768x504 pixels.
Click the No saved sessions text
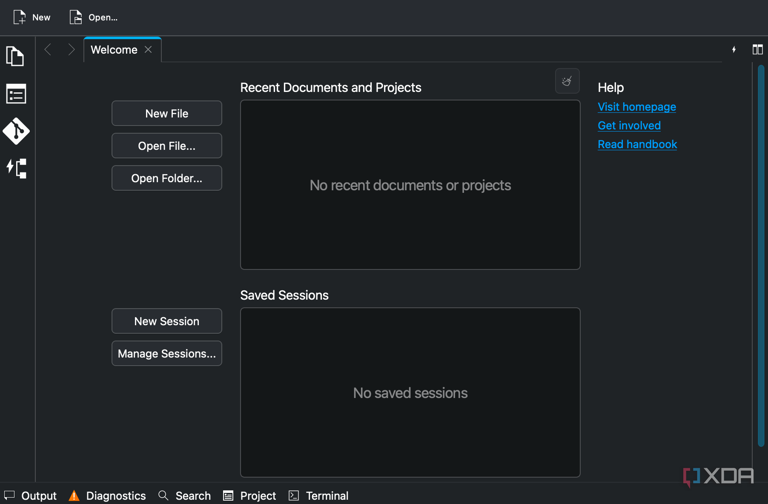(410, 393)
